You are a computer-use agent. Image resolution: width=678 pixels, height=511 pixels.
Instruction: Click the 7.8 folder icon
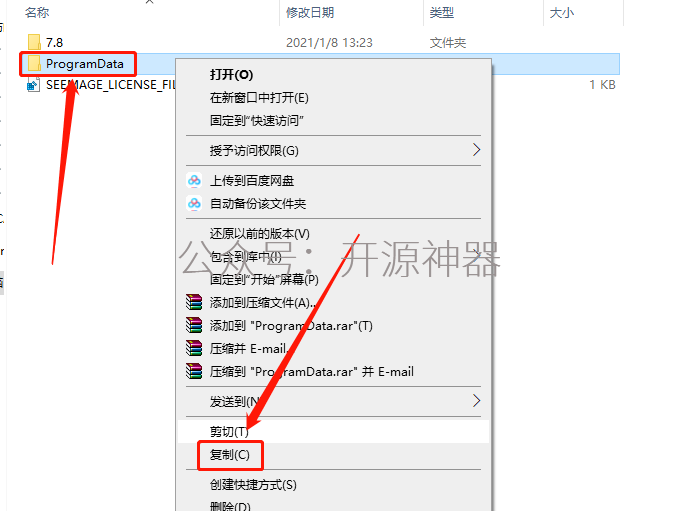(x=34, y=42)
